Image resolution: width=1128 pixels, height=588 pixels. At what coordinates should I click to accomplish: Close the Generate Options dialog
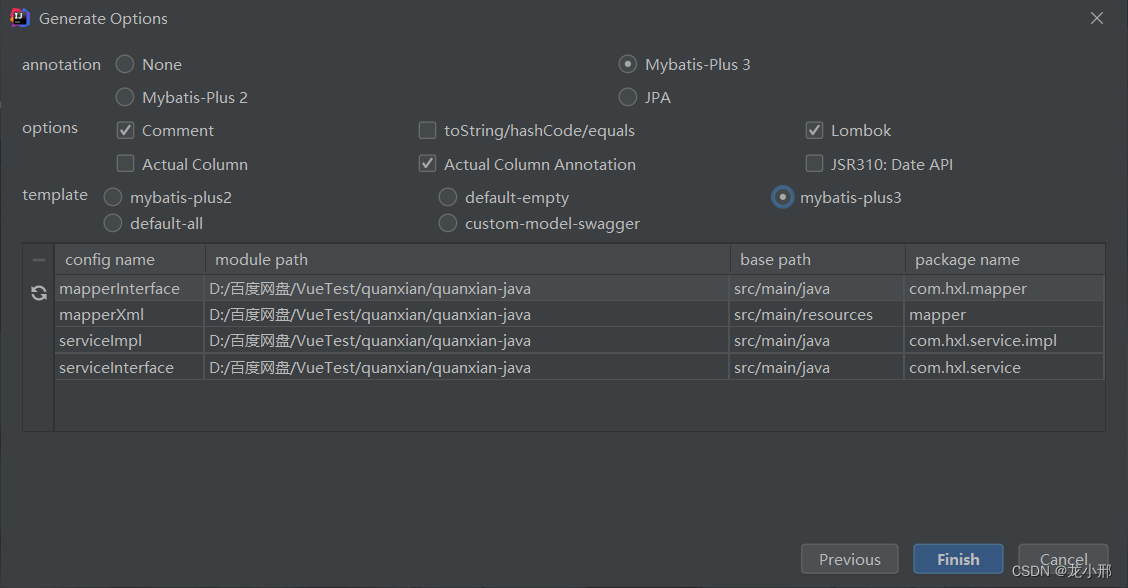[x=1096, y=18]
